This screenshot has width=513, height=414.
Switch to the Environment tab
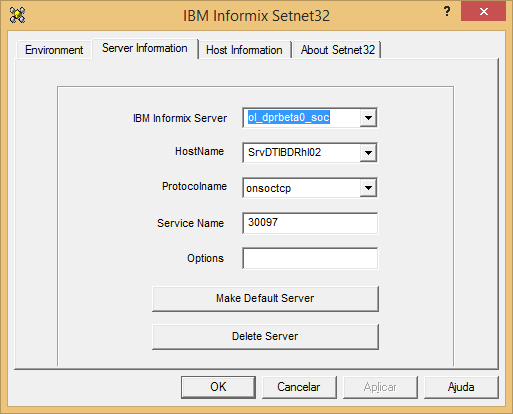pyautogui.click(x=54, y=50)
